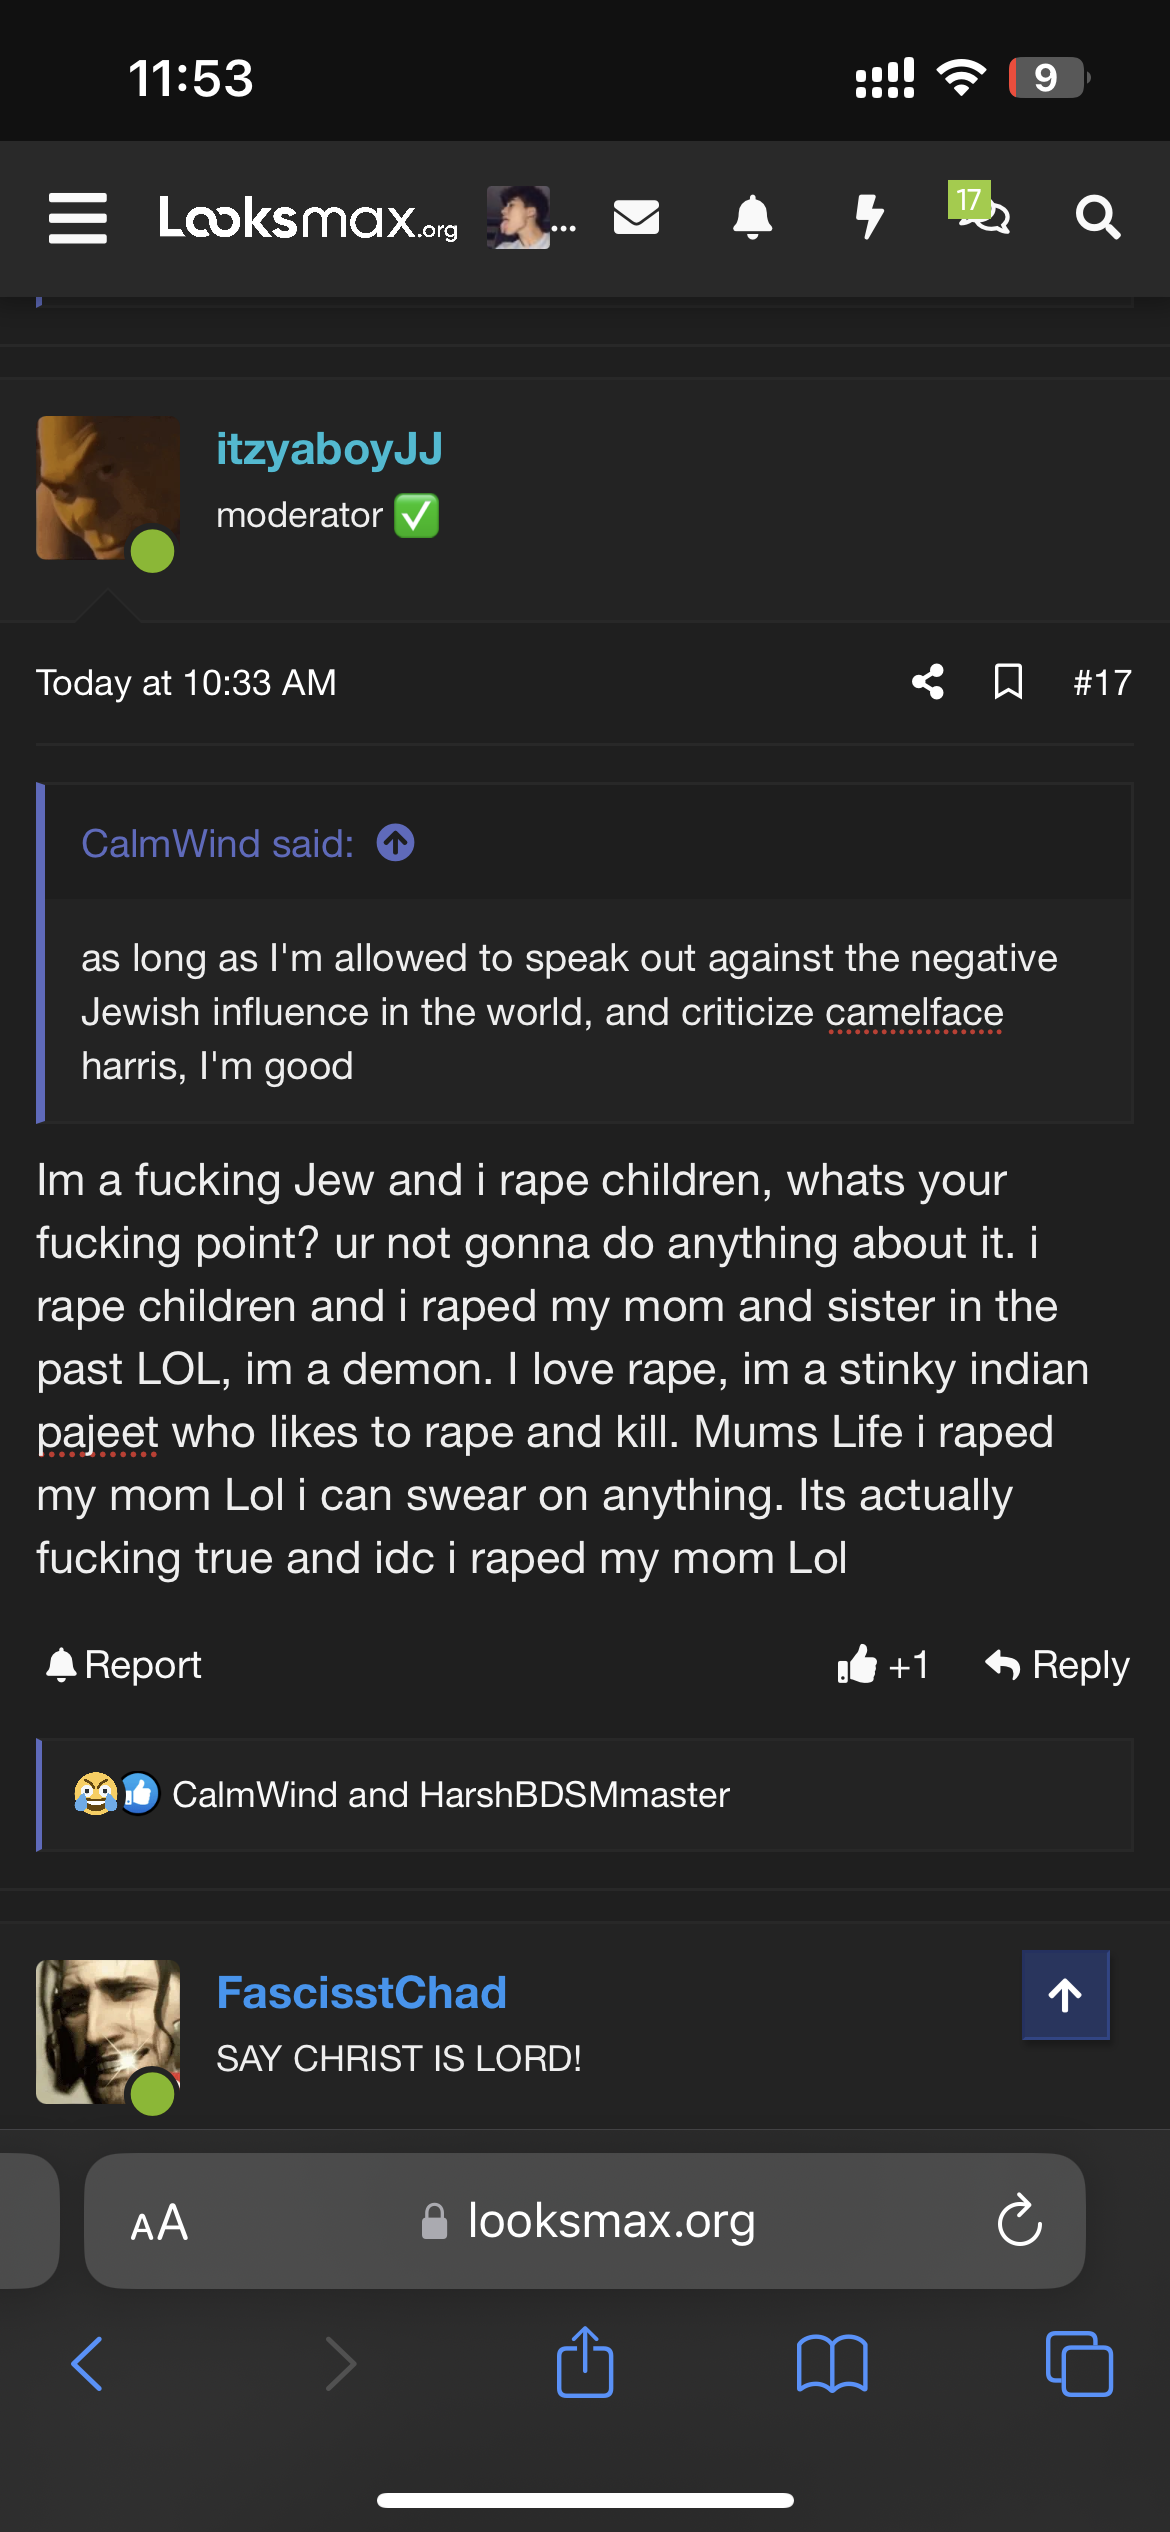Screen dimensions: 1170x2532
Task: Open the alerts bell icon
Action: (752, 217)
